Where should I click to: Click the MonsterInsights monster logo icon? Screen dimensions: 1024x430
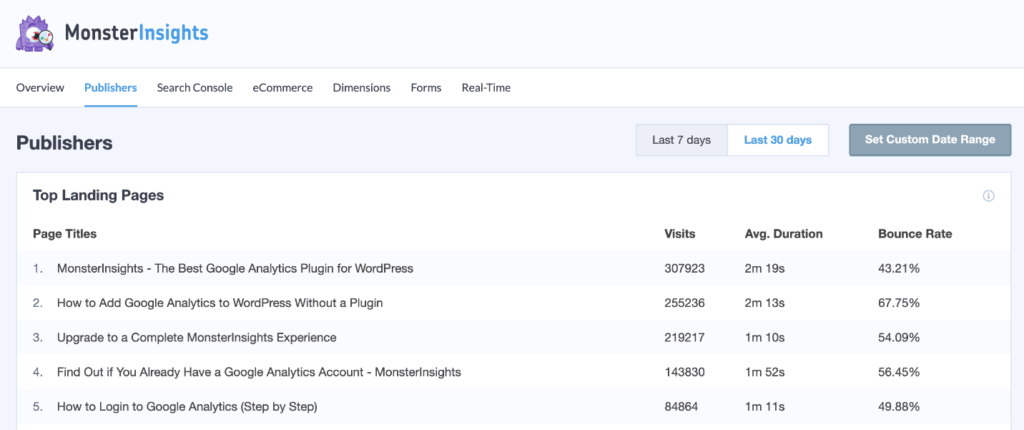click(37, 33)
